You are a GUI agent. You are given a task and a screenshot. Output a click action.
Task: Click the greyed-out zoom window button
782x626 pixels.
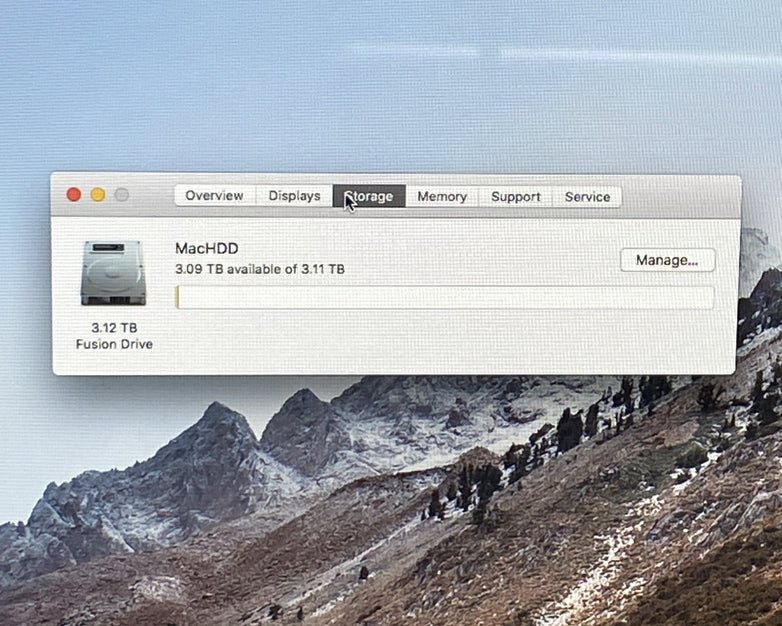[x=122, y=195]
